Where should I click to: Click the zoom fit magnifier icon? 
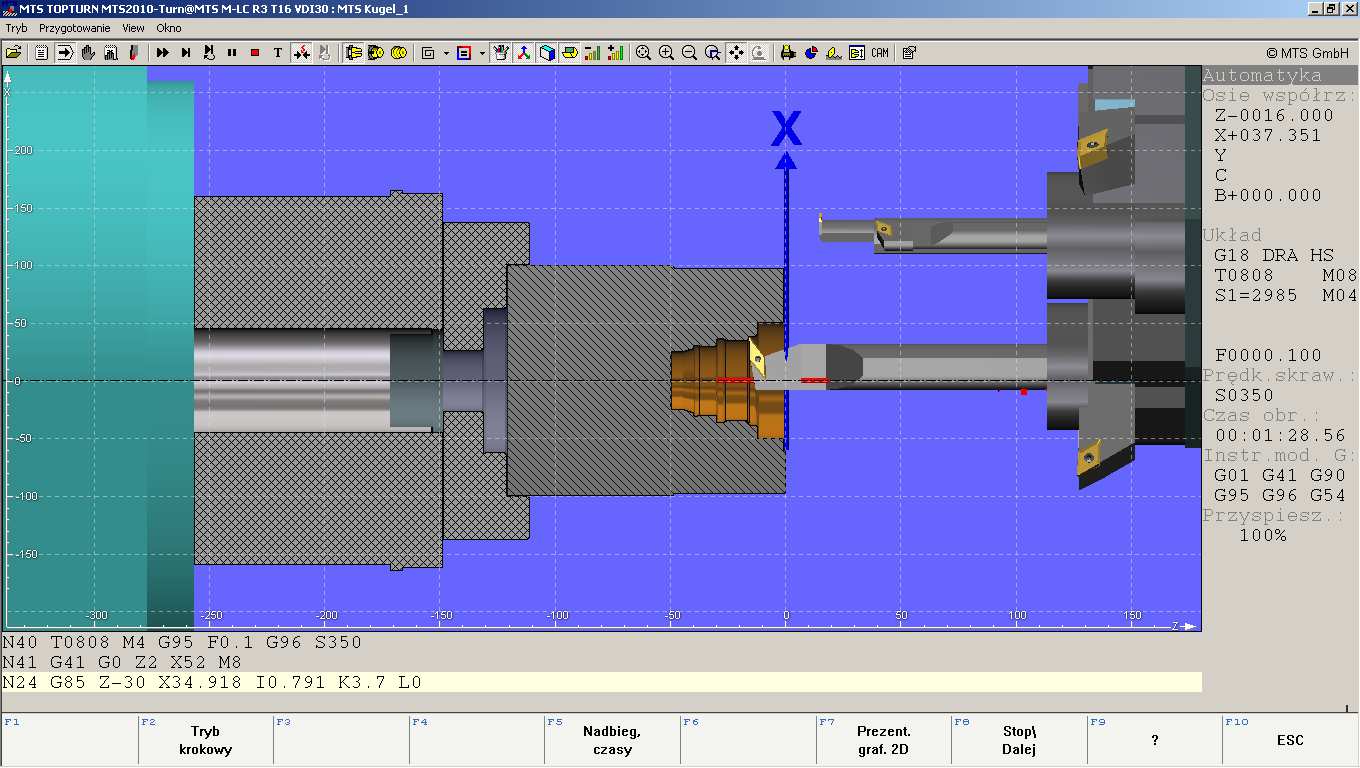(x=644, y=52)
